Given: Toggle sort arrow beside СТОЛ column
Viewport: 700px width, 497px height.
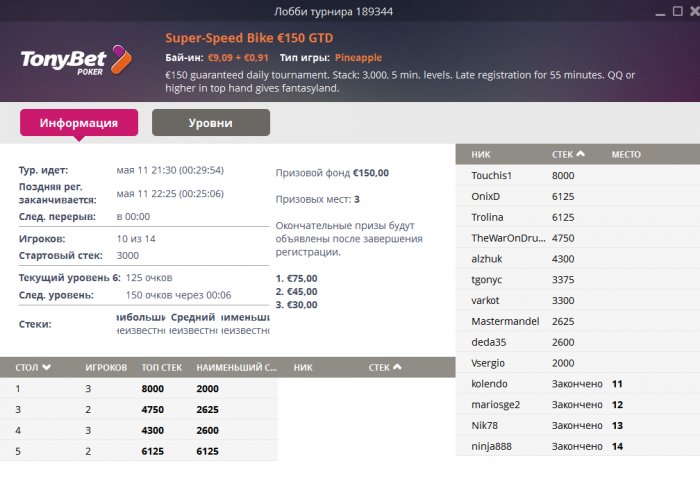Looking at the screenshot, I should click(x=47, y=367).
